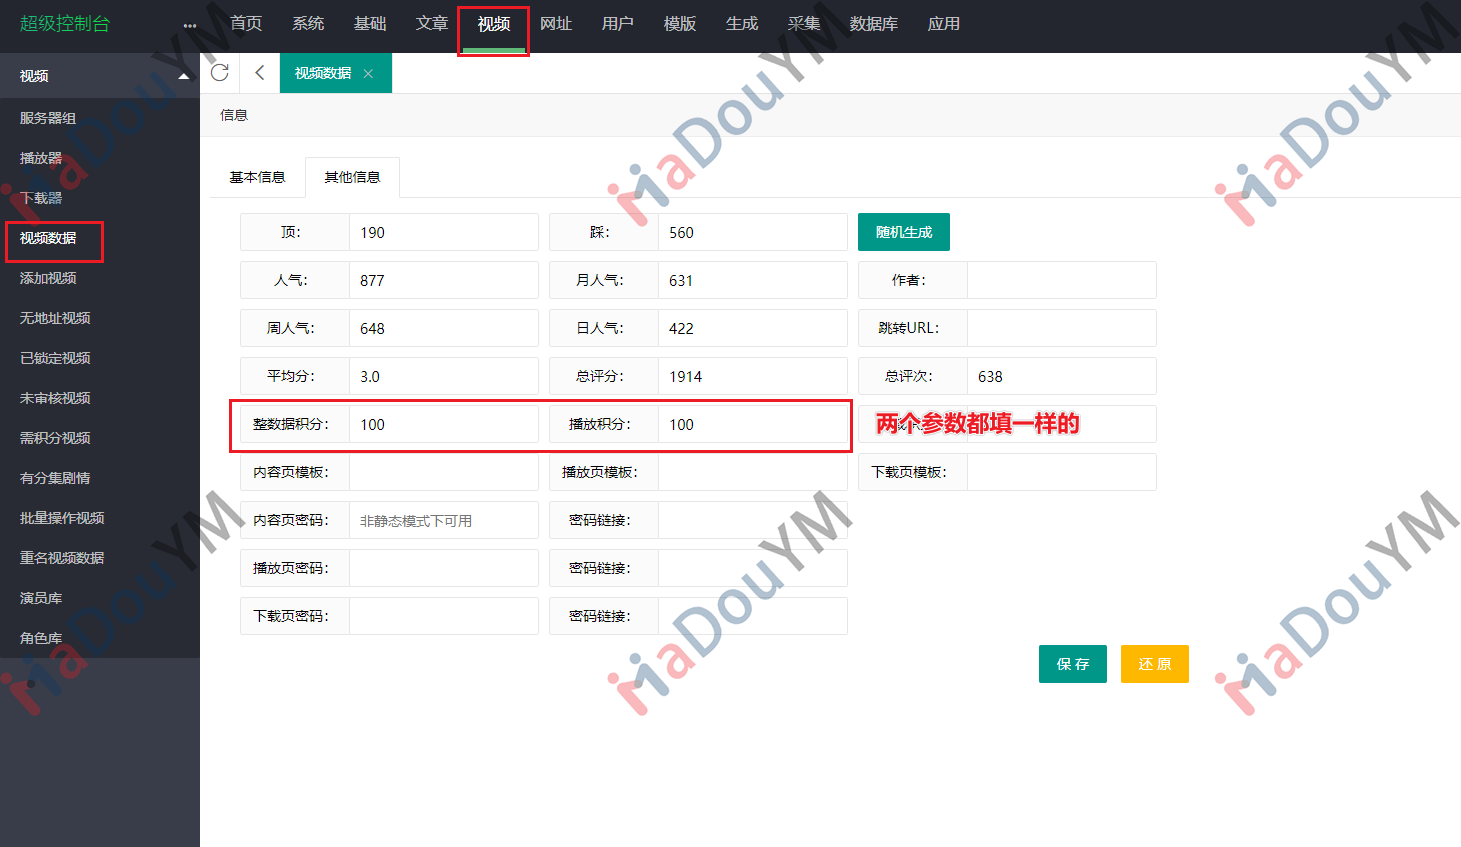Open the three-dots menu beside 超级控制台
The image size is (1461, 847).
(x=190, y=25)
